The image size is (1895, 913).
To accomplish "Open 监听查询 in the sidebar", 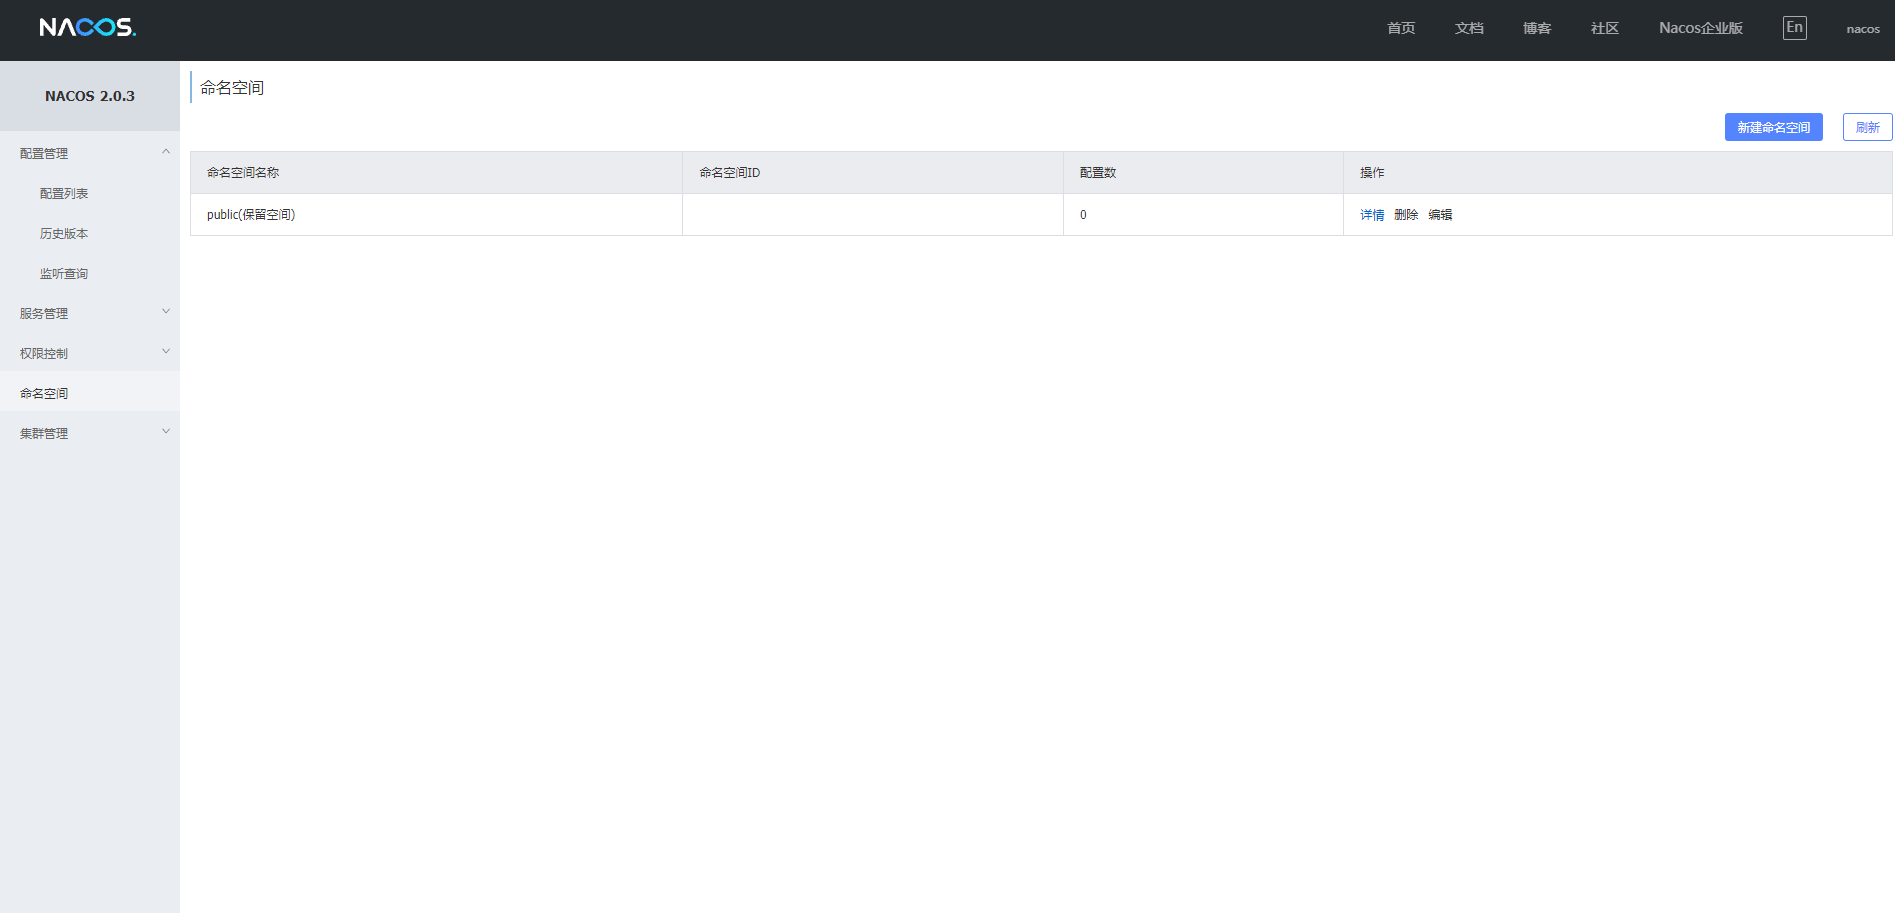I will (64, 273).
